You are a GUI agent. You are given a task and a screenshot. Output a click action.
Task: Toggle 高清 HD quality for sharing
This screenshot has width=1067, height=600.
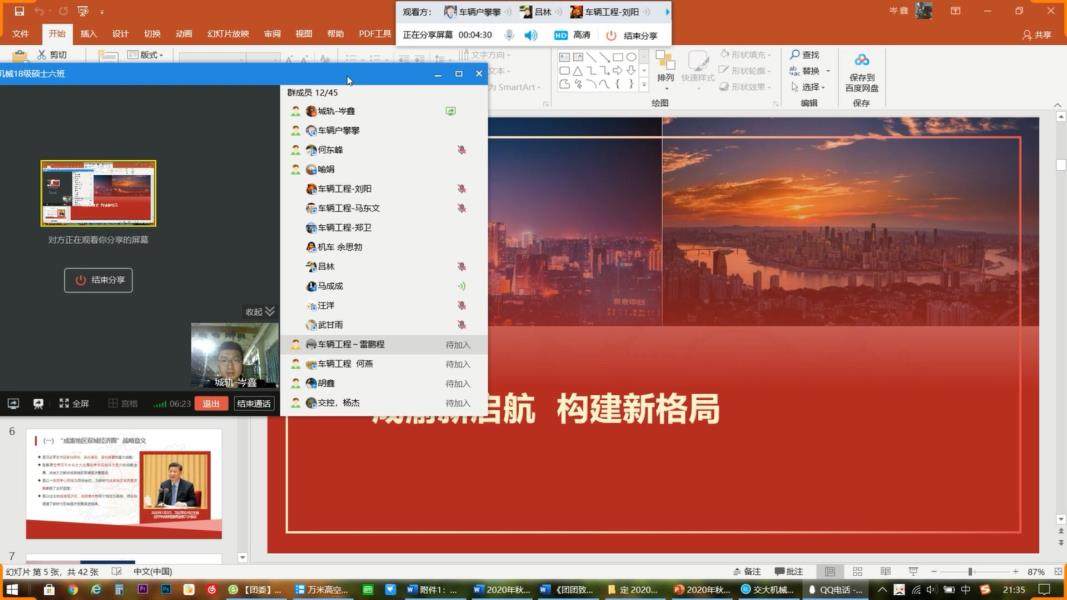click(x=572, y=35)
